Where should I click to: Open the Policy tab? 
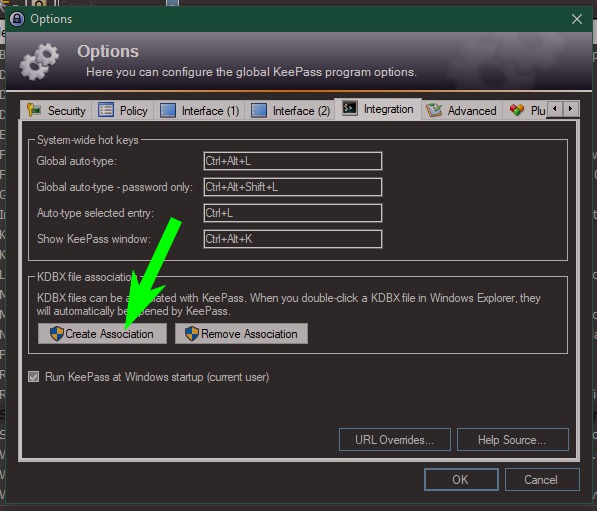pyautogui.click(x=123, y=110)
